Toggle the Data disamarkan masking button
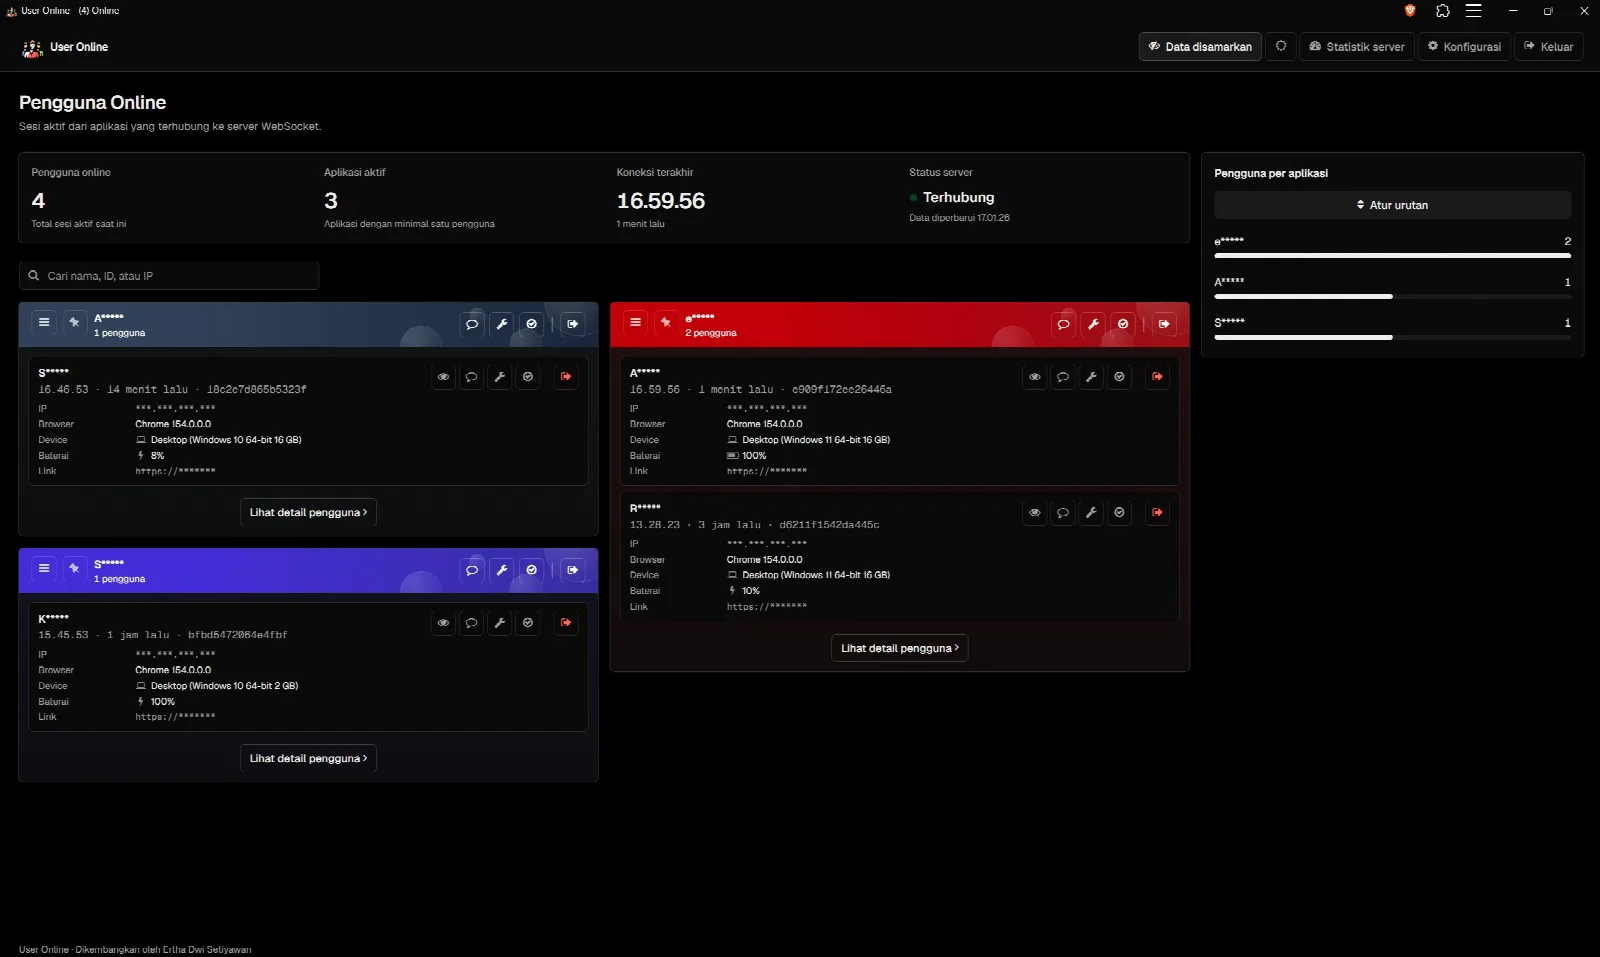Viewport: 1600px width, 957px height. point(1200,47)
